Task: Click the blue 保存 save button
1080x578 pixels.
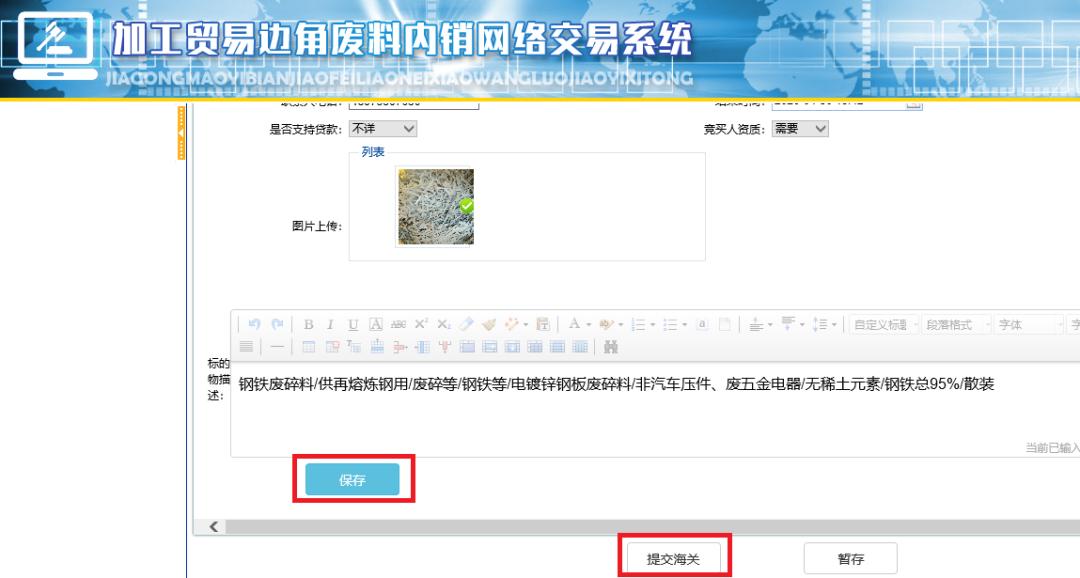Action: 352,480
